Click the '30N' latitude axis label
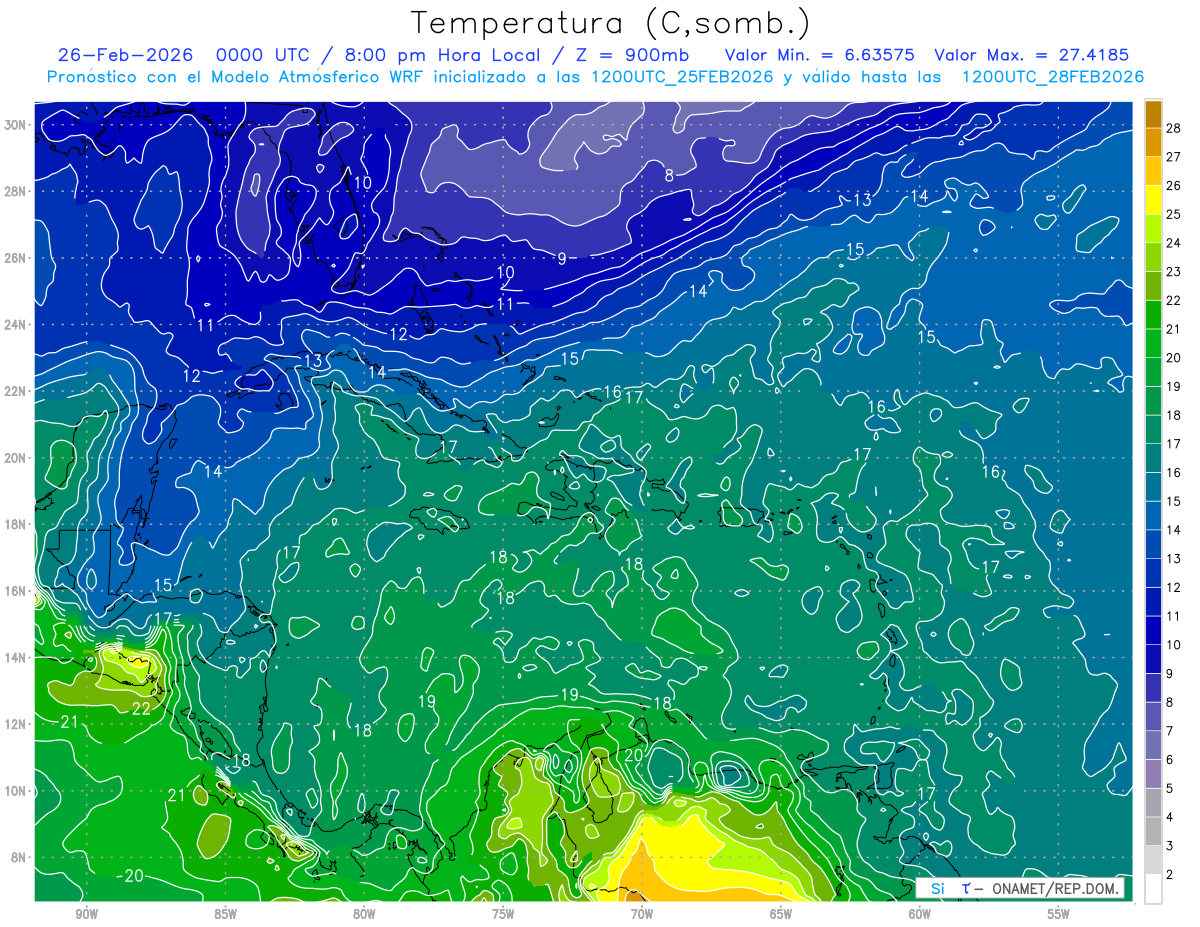Viewport: 1200px width, 927px height. 14,125
